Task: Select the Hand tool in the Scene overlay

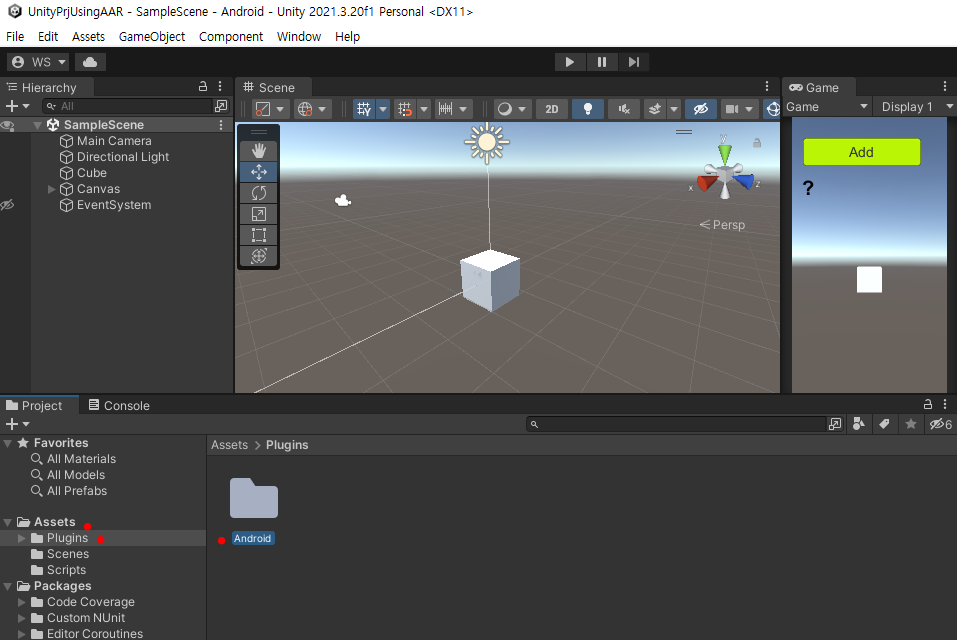Action: (x=258, y=151)
